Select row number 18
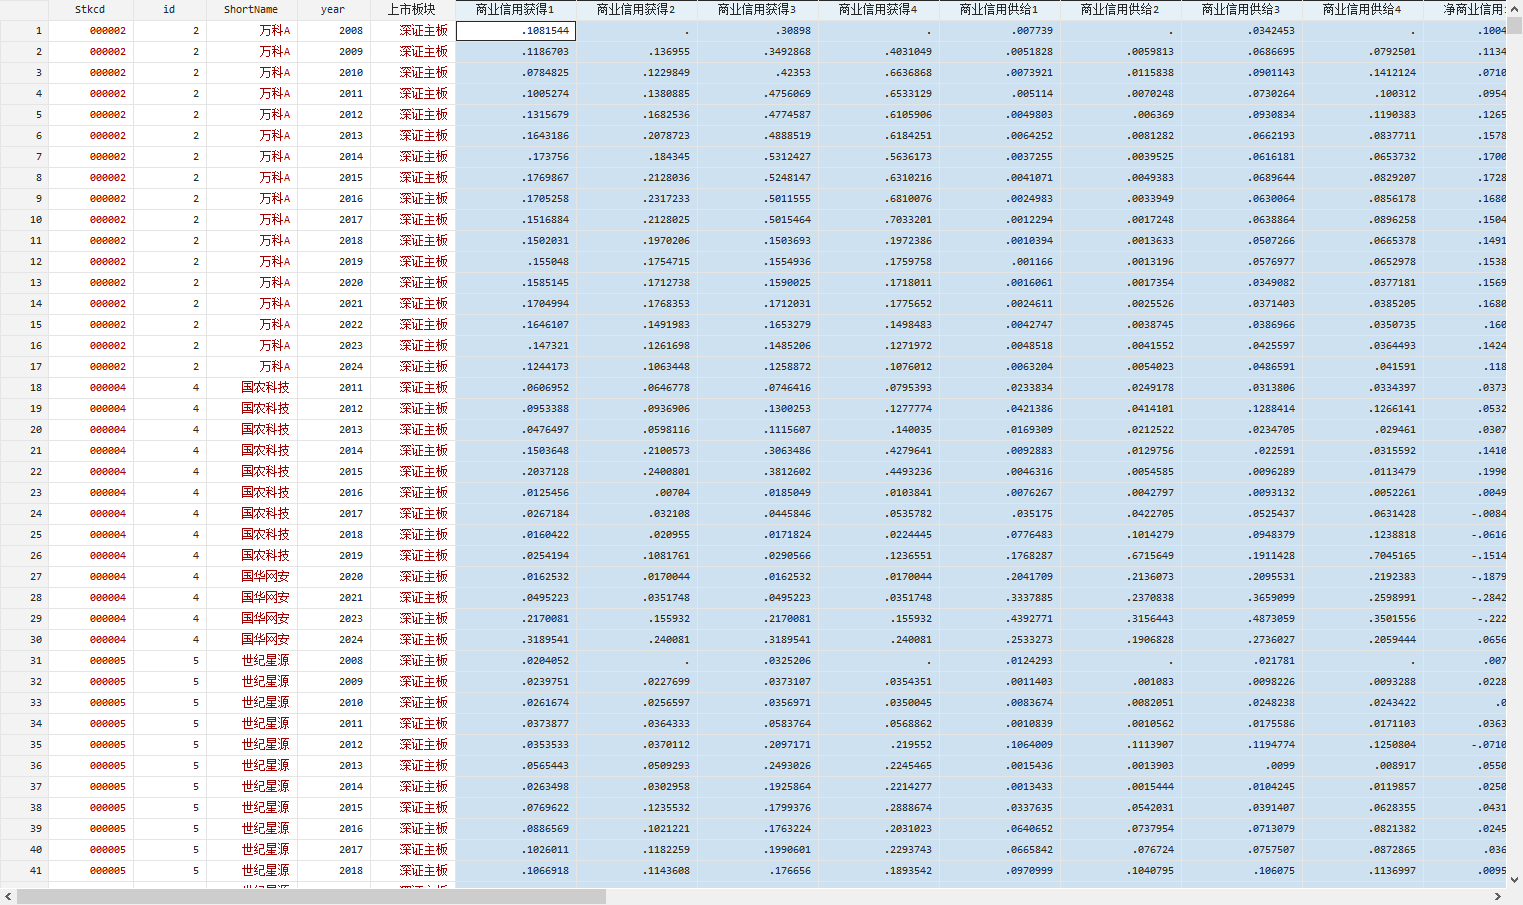1523x905 pixels. pos(24,388)
